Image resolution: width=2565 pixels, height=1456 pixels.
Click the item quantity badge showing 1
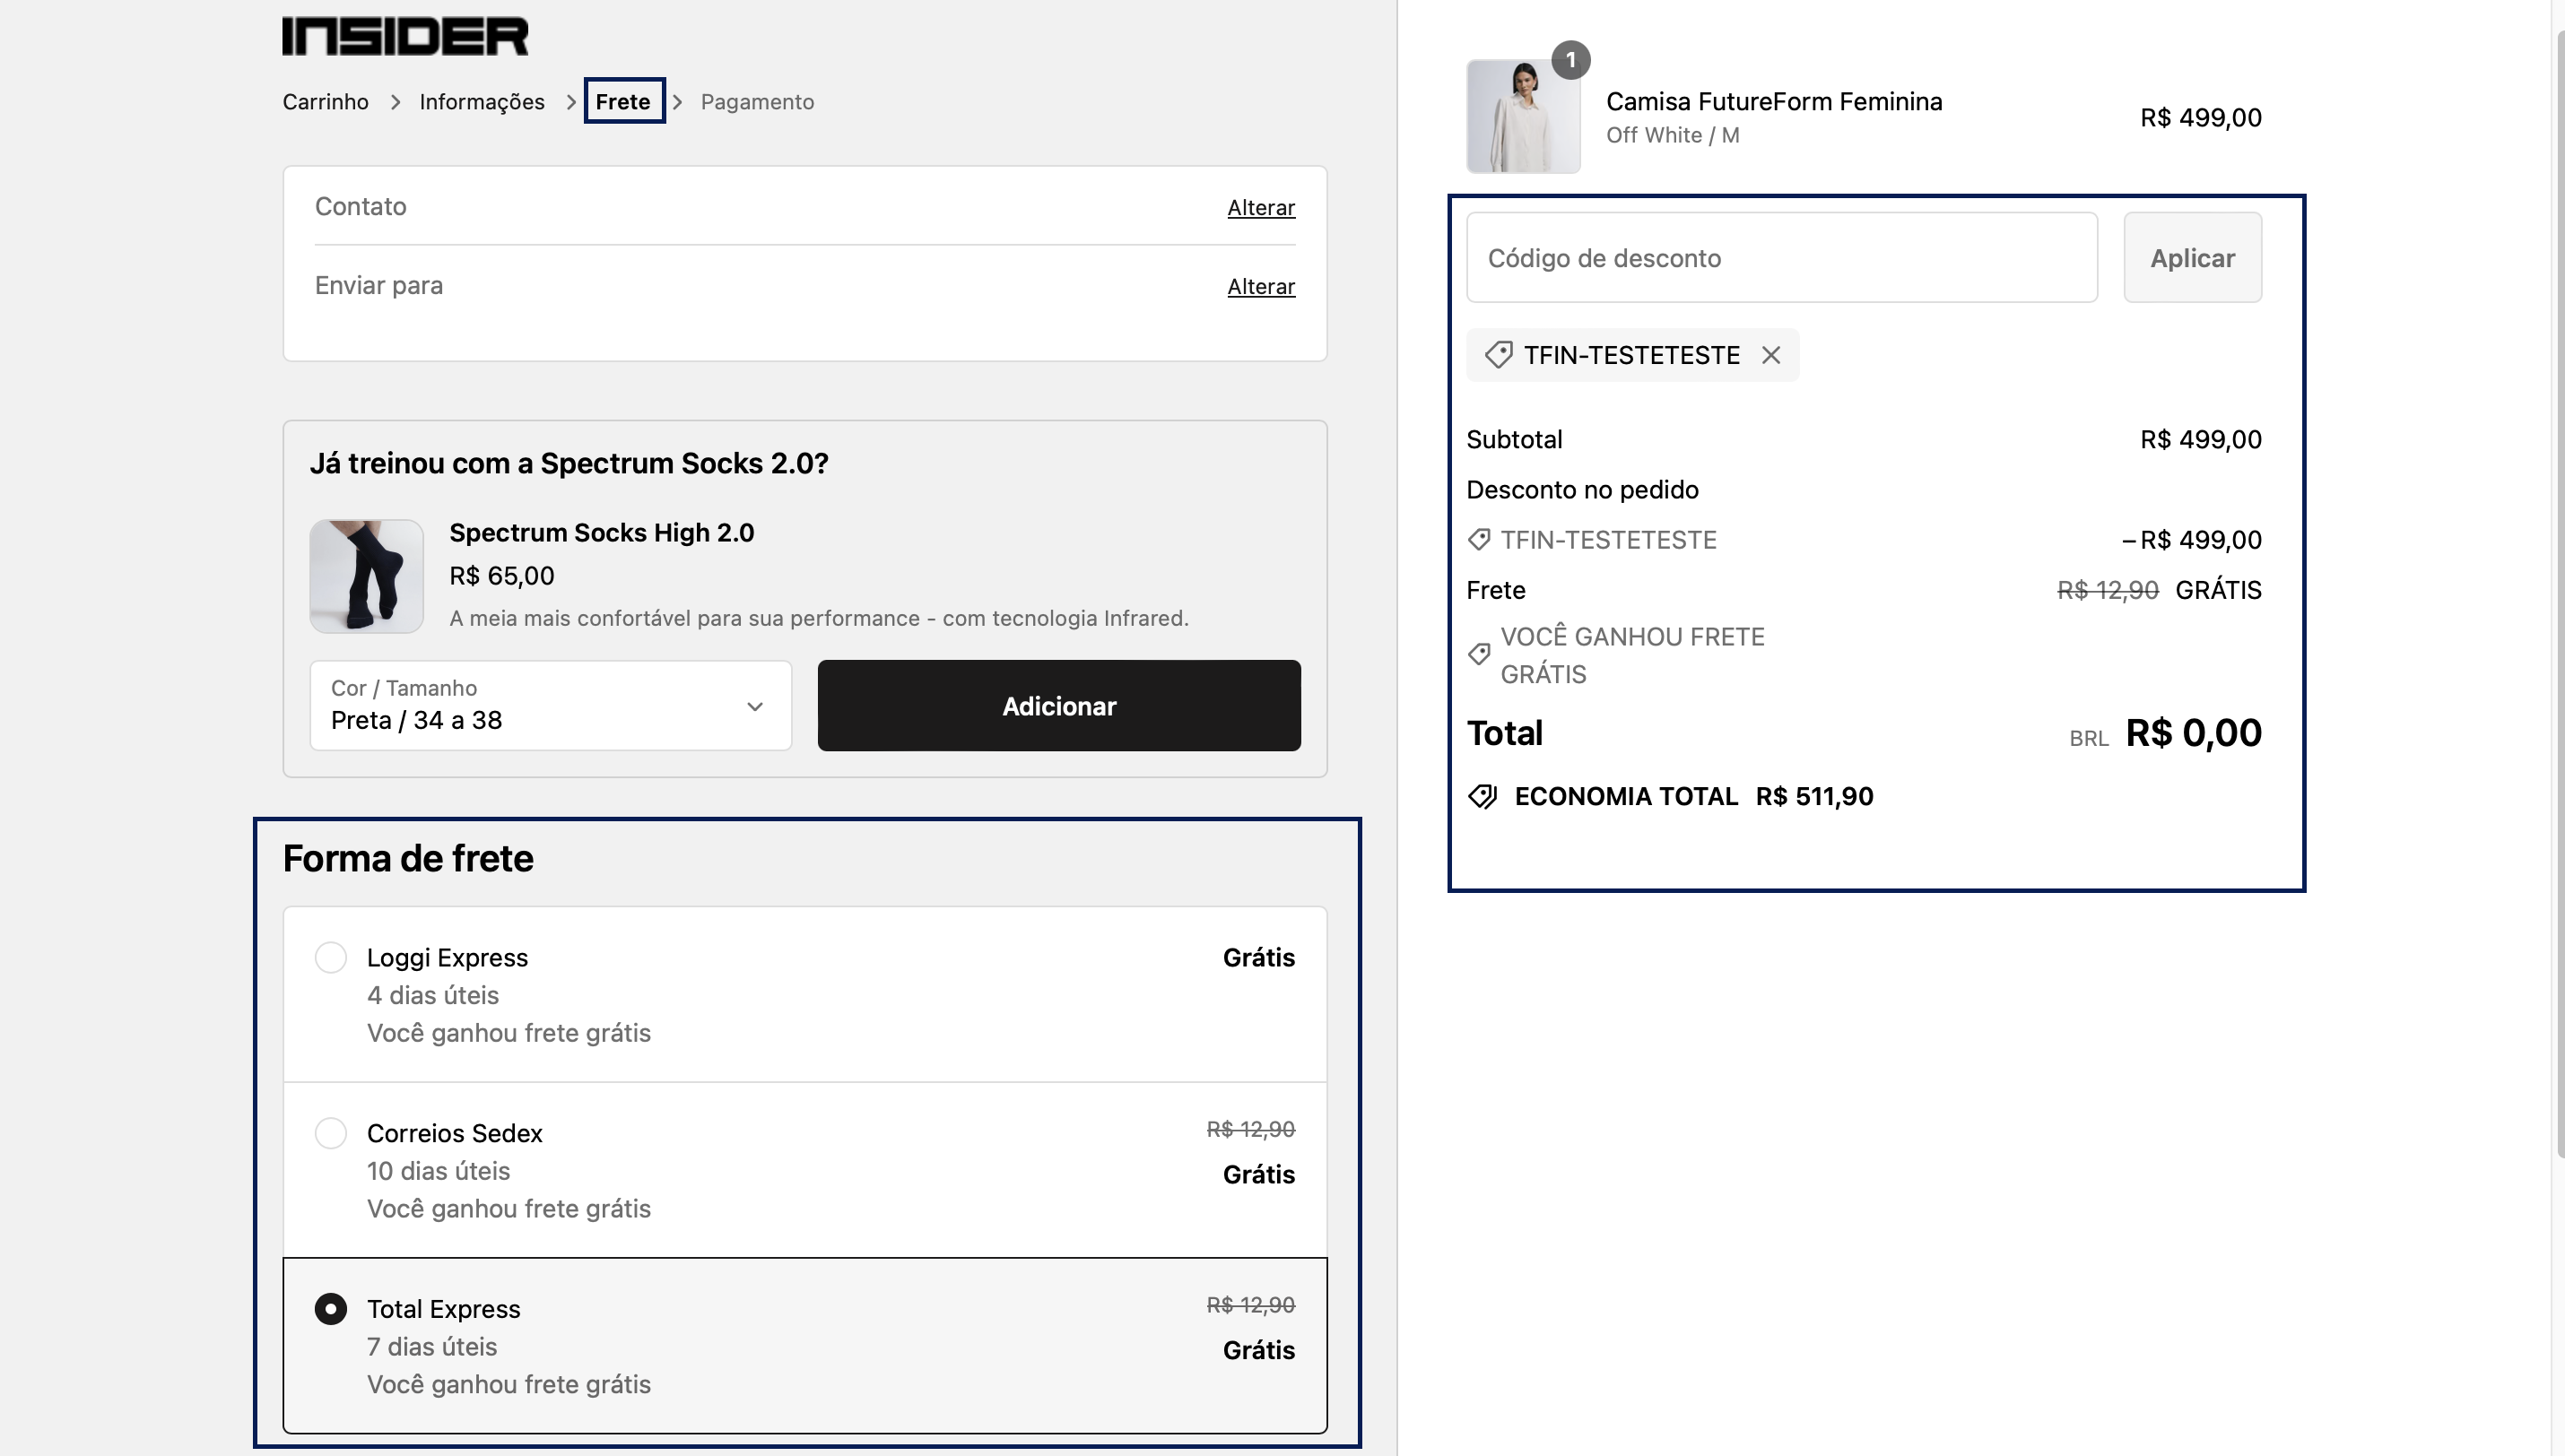coord(1571,60)
